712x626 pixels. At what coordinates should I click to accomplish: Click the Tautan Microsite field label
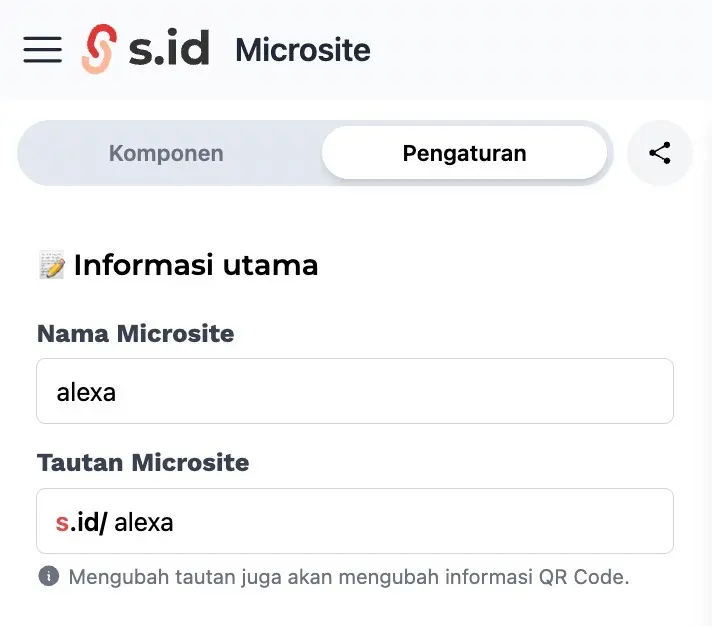pyautogui.click(x=143, y=463)
